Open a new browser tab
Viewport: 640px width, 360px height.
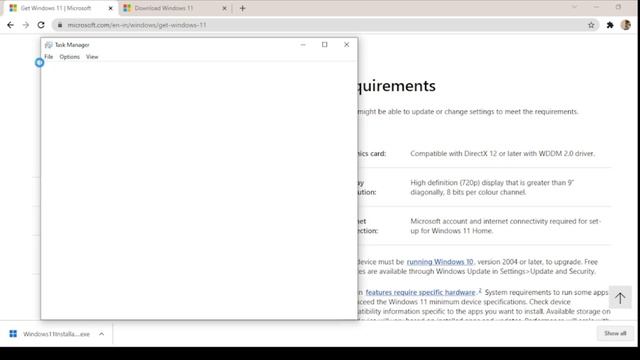(242, 8)
